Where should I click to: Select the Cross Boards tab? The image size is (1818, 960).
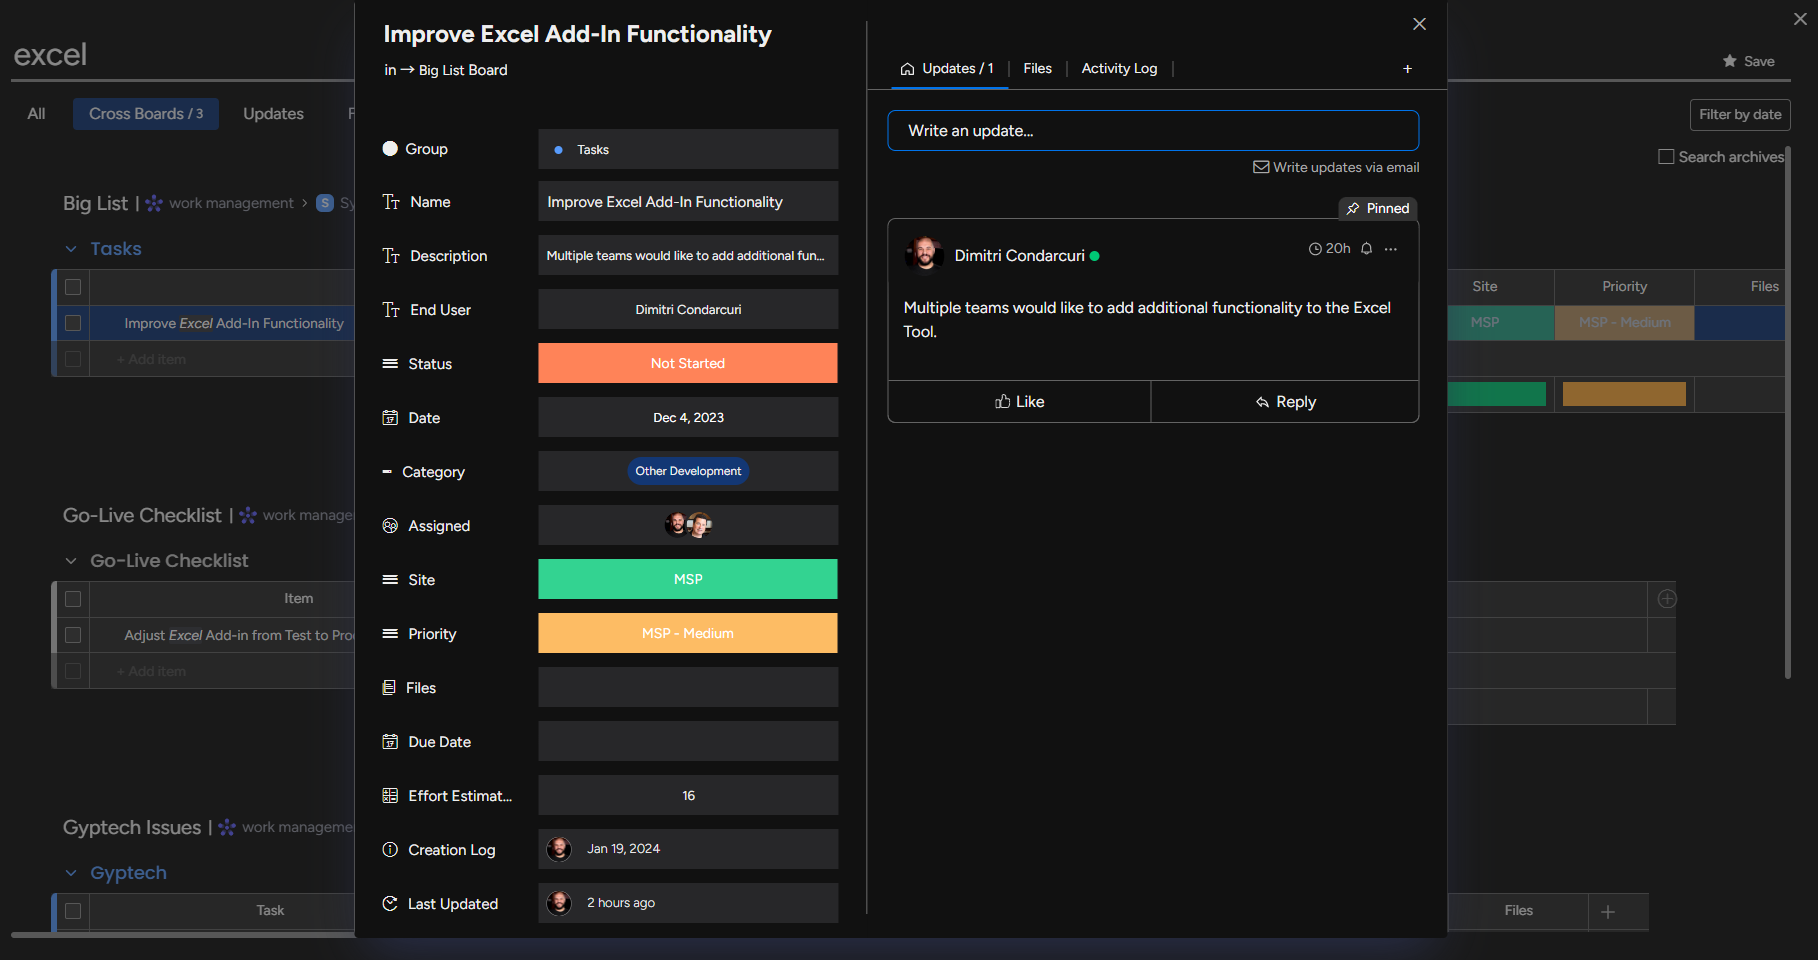146,114
